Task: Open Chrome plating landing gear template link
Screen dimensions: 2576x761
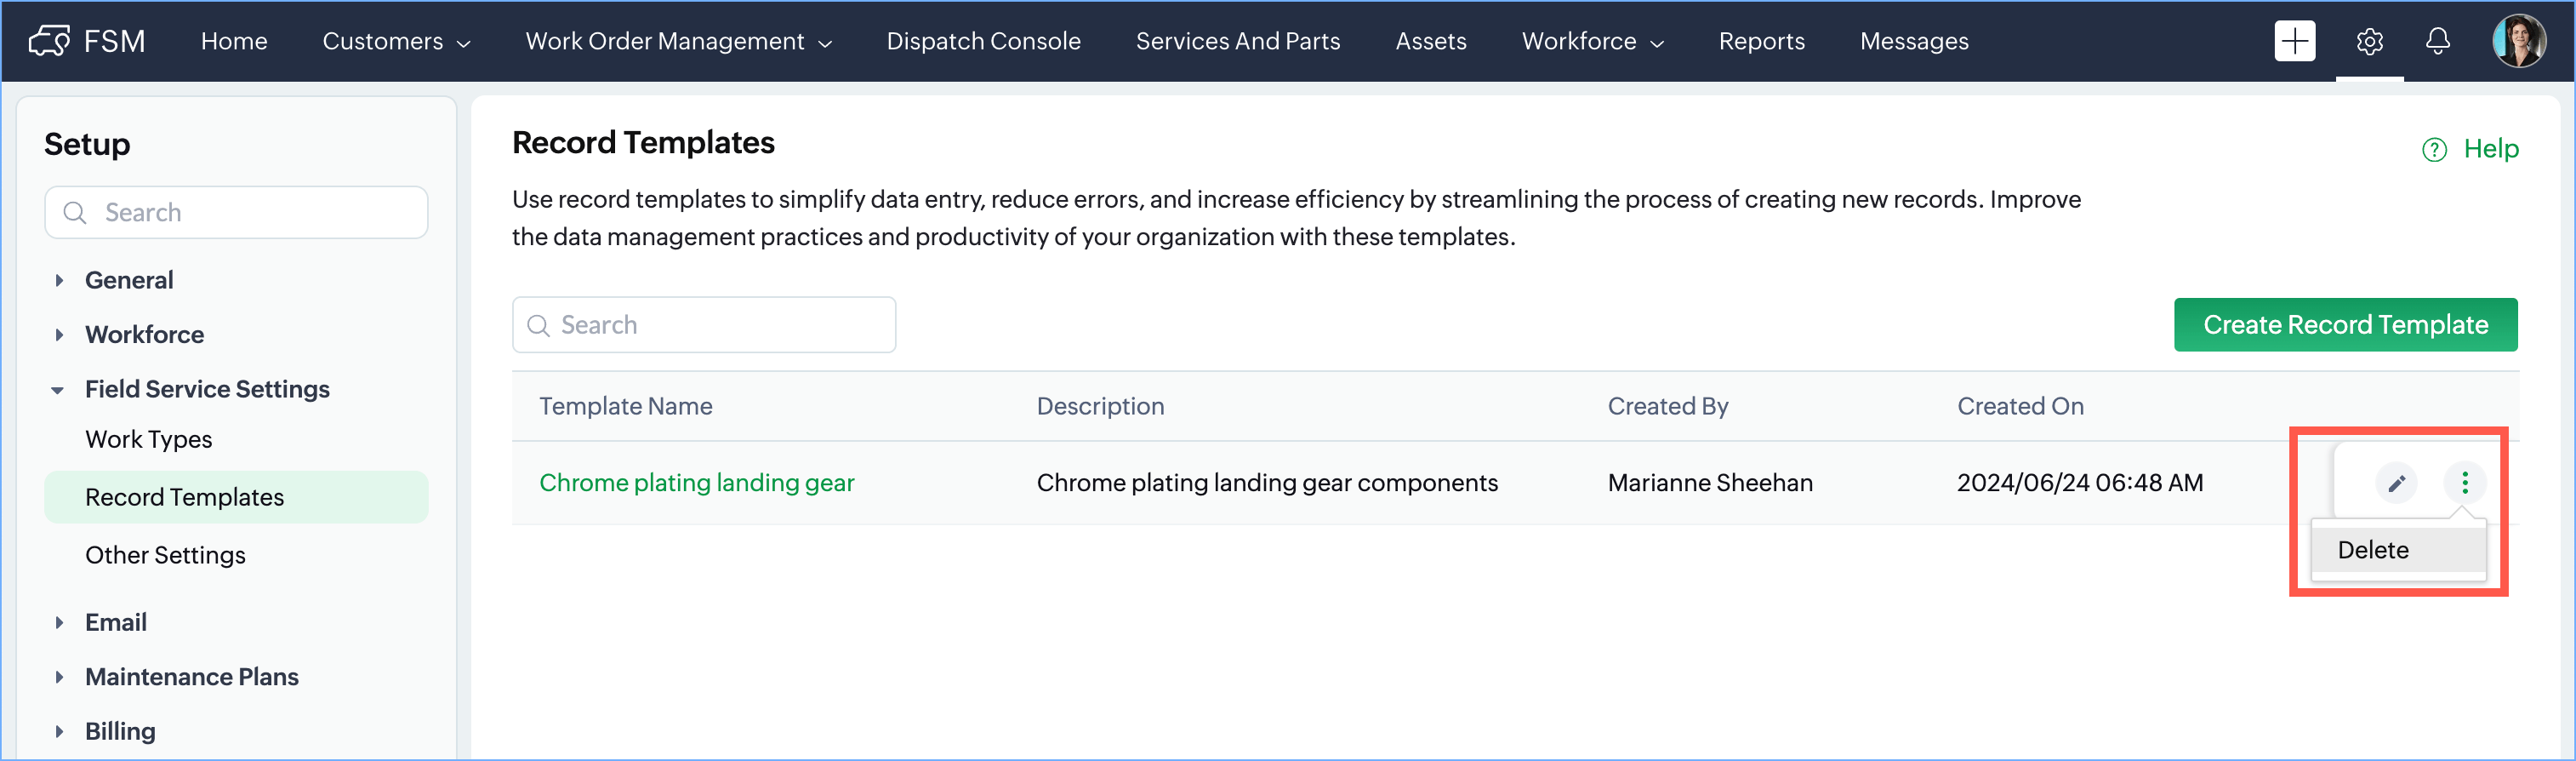Action: 696,483
